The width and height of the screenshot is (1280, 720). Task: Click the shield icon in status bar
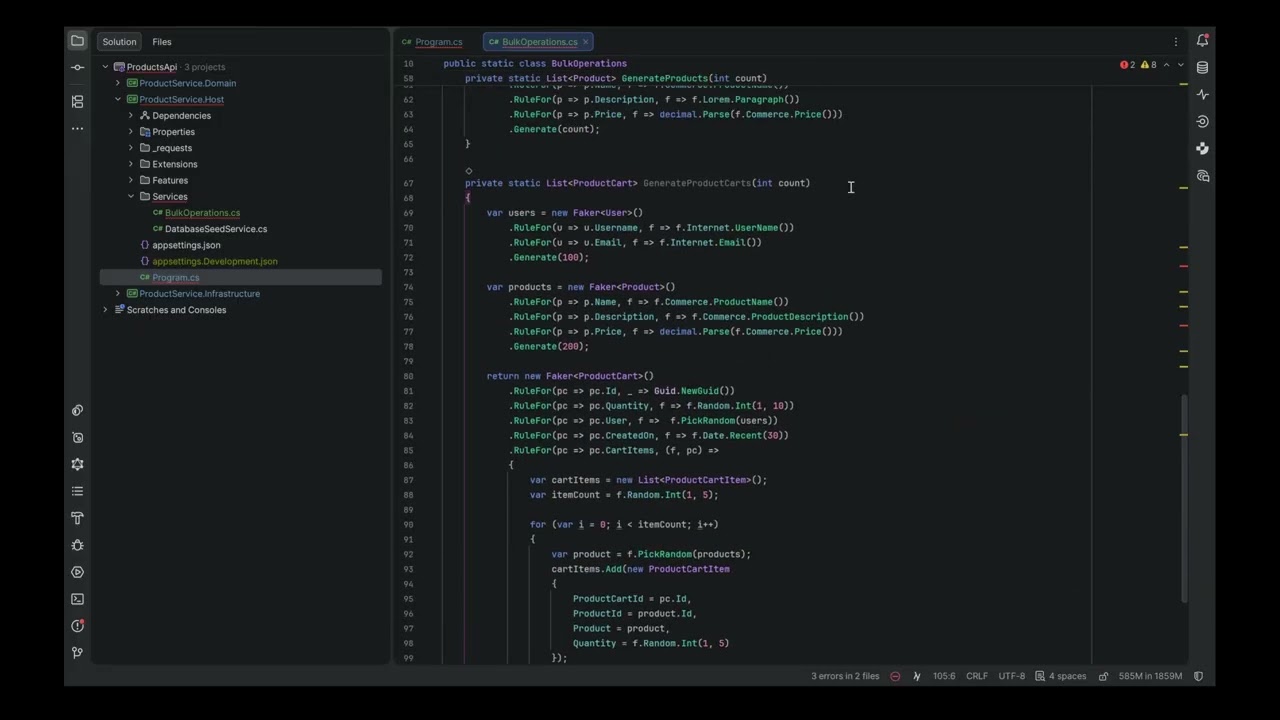click(x=1199, y=676)
